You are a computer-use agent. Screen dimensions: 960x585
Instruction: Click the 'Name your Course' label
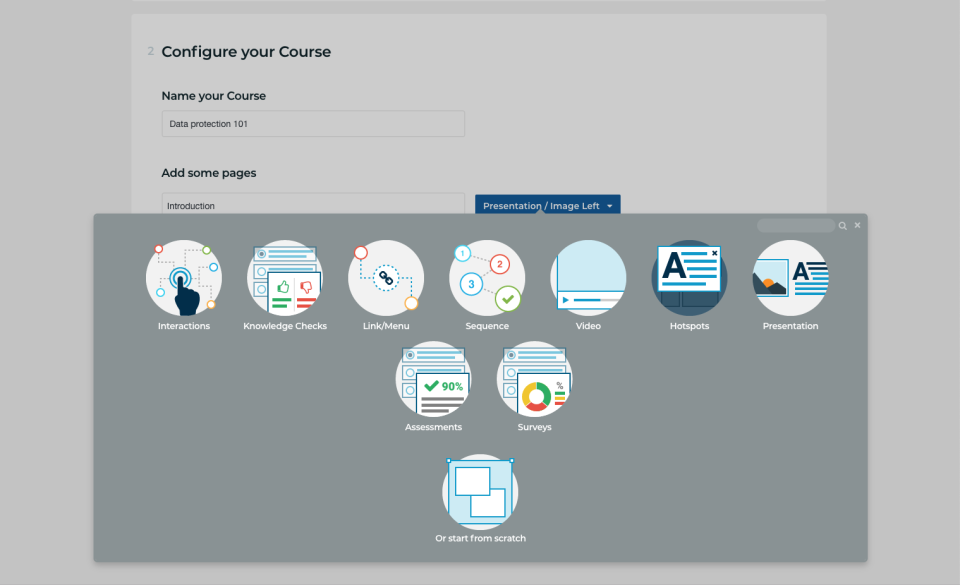pos(214,96)
